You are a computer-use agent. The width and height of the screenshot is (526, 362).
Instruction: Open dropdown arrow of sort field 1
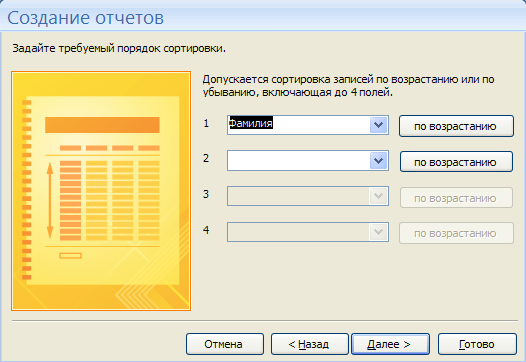pos(379,125)
